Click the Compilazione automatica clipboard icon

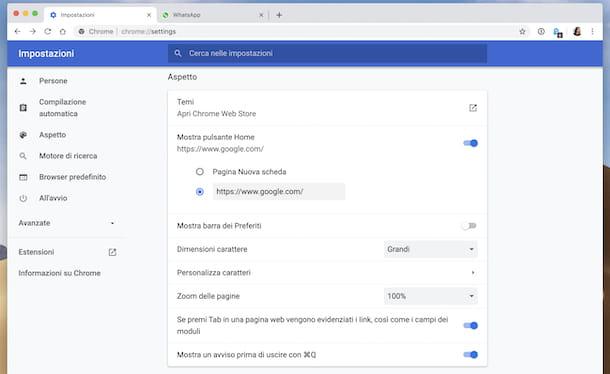23,108
